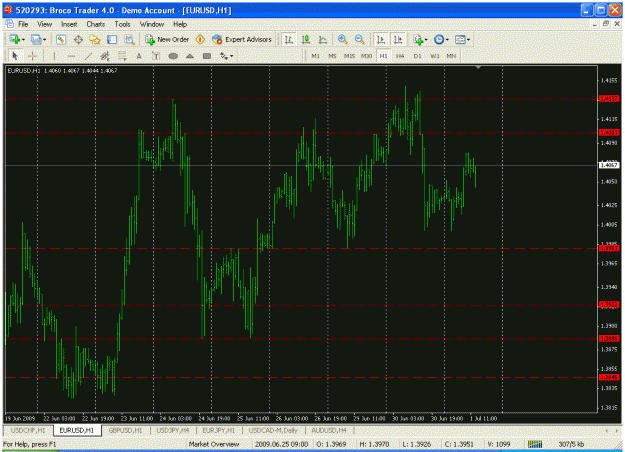This screenshot has height=452, width=625.
Task: Zoom in on the chart
Action: [342, 39]
